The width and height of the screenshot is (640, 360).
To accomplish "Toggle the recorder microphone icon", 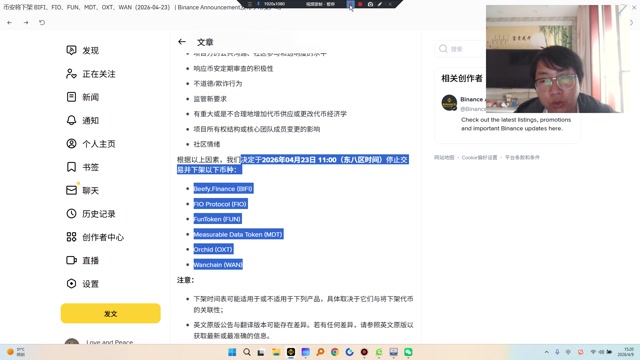I will tap(258, 4).
